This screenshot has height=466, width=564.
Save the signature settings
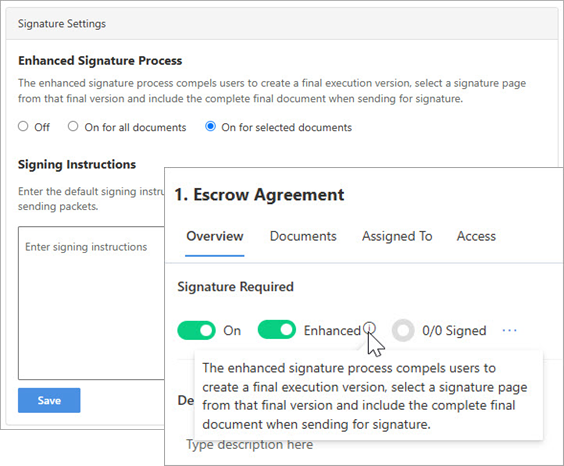tap(49, 400)
